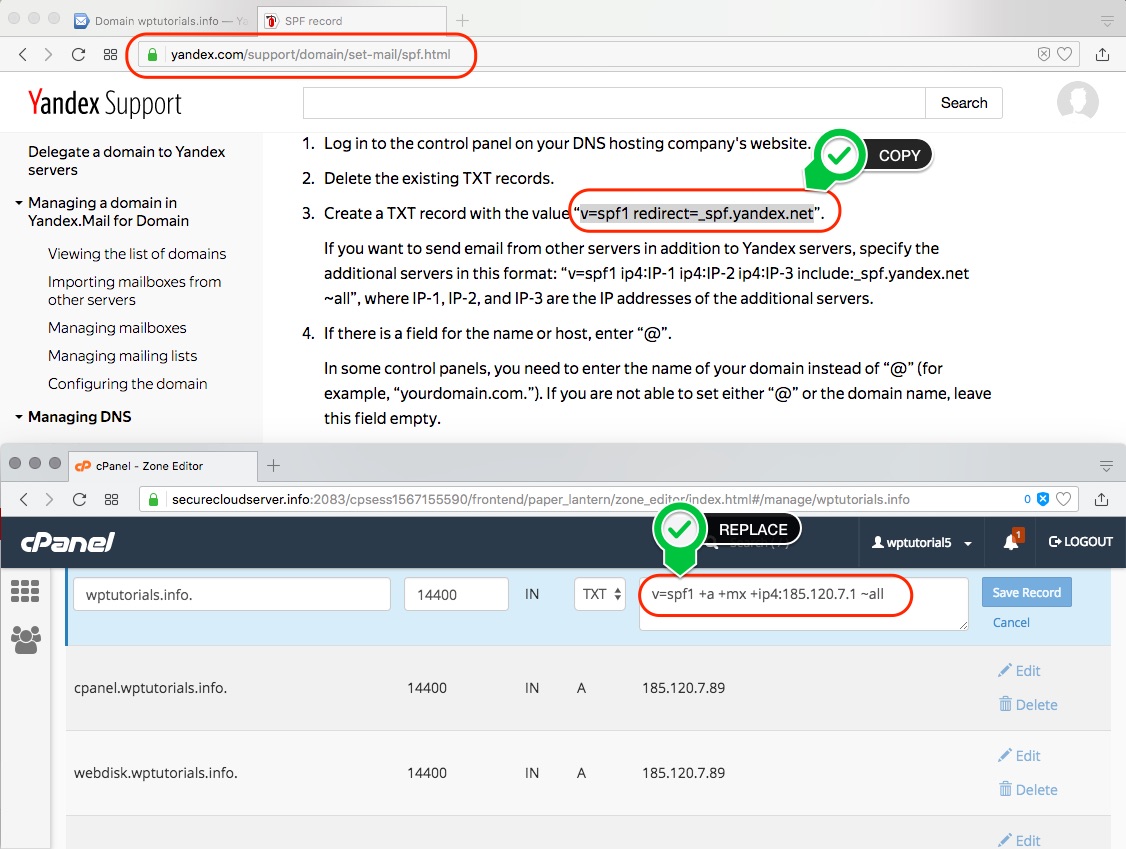Open User Manager icon in cPanel sidebar
1126x849 pixels.
point(26,639)
